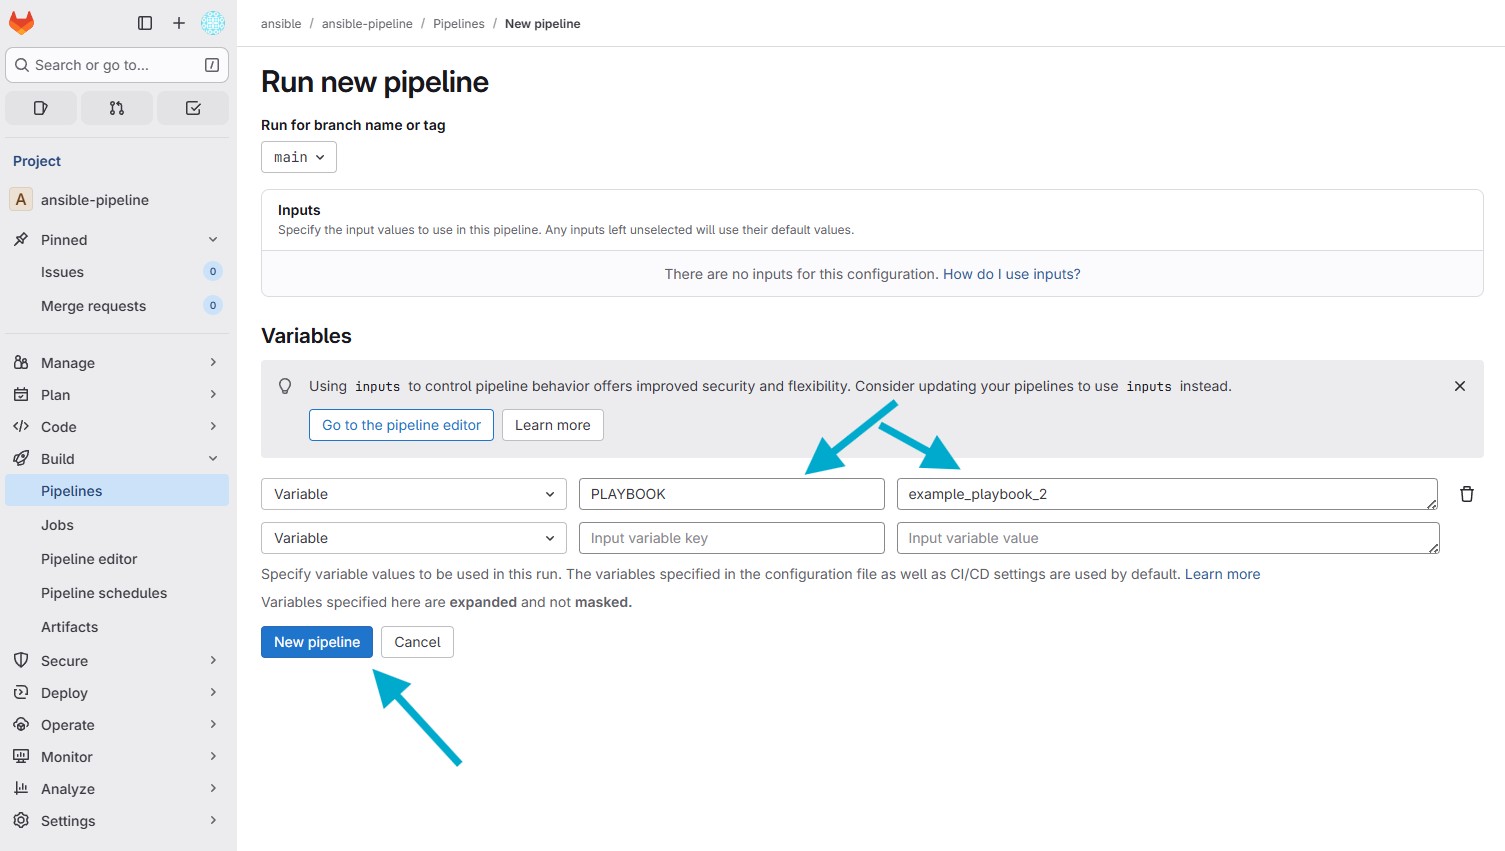Toggle the sidebar collapse icon
The image size is (1505, 851).
coord(145,23)
